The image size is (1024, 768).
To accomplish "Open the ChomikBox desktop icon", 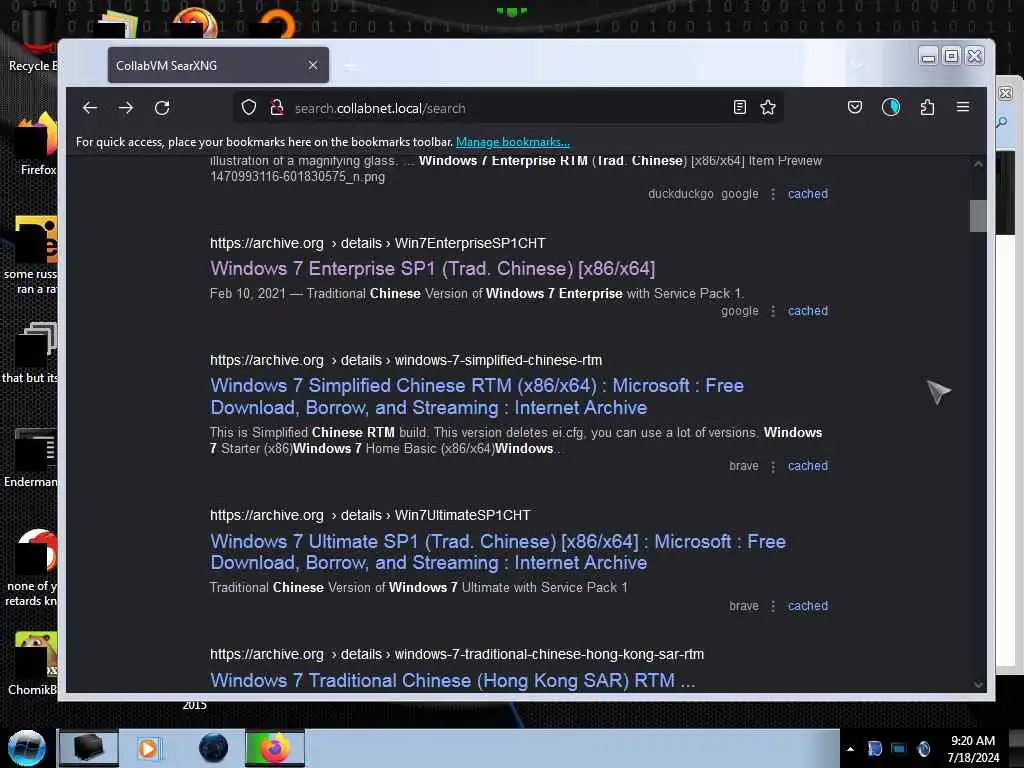I will [33, 663].
